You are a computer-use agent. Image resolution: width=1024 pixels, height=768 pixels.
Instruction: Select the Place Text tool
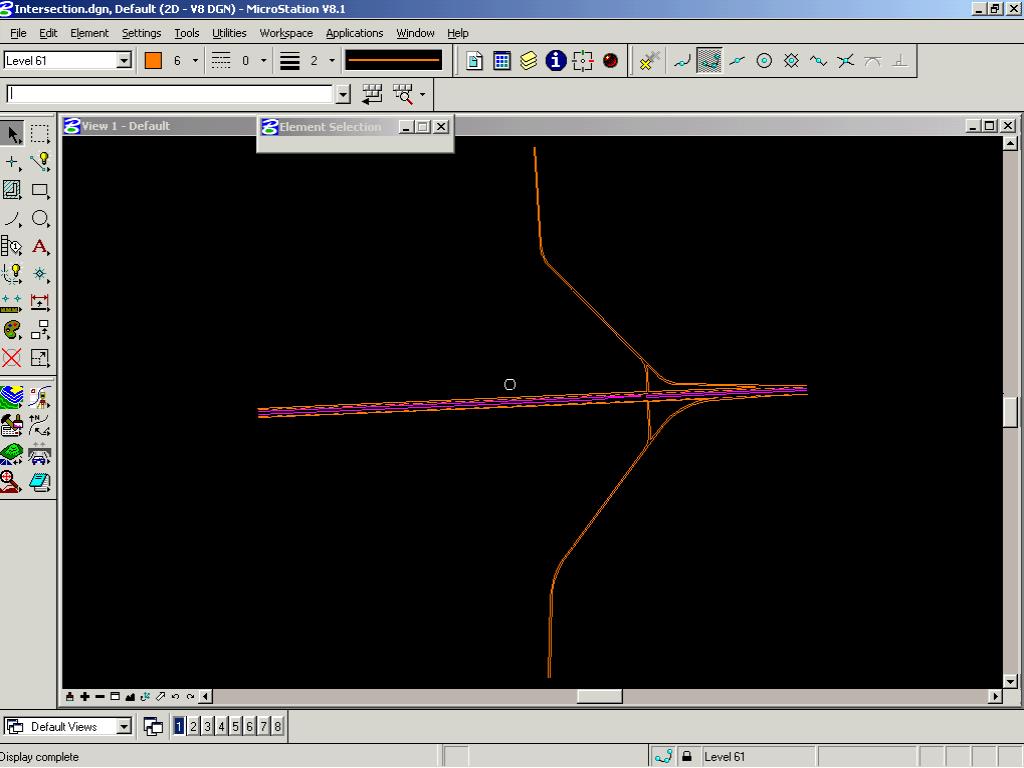tap(40, 246)
